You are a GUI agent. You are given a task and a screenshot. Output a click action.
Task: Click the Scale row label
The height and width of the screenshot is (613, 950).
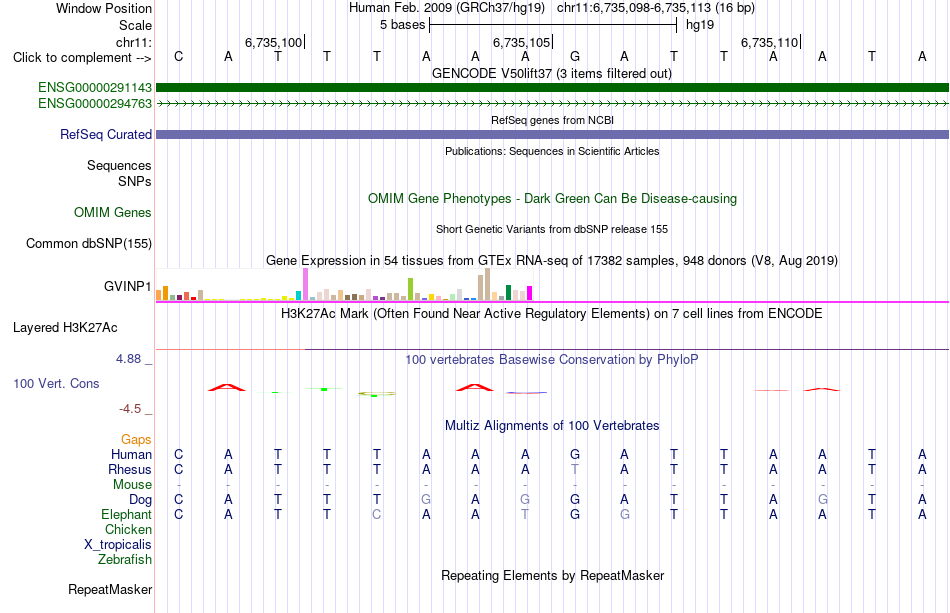click(x=135, y=25)
